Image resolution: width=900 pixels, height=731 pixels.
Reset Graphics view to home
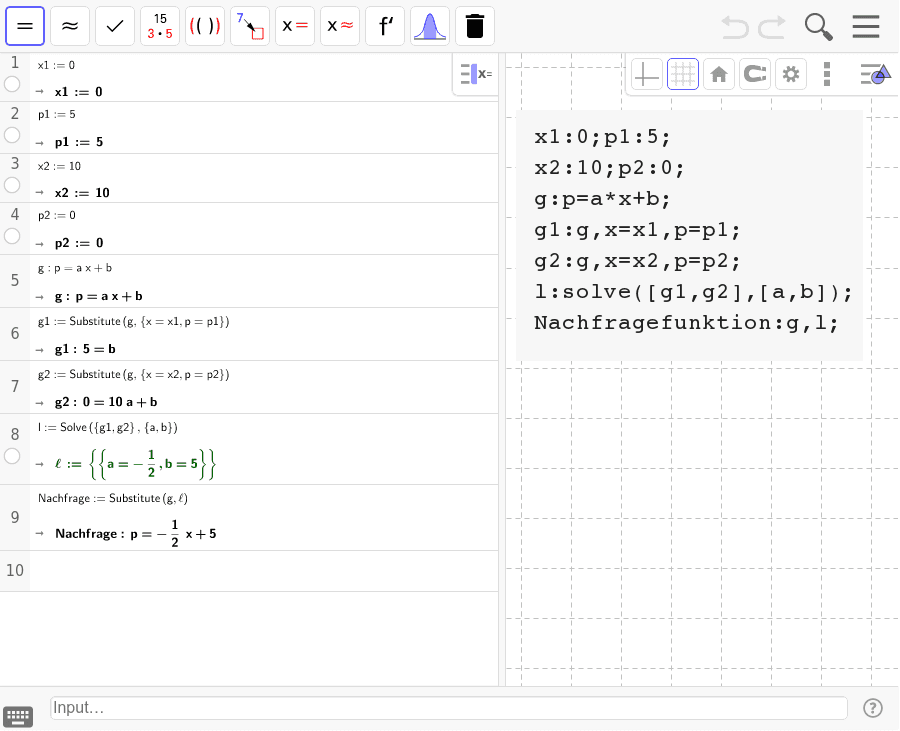tap(719, 74)
